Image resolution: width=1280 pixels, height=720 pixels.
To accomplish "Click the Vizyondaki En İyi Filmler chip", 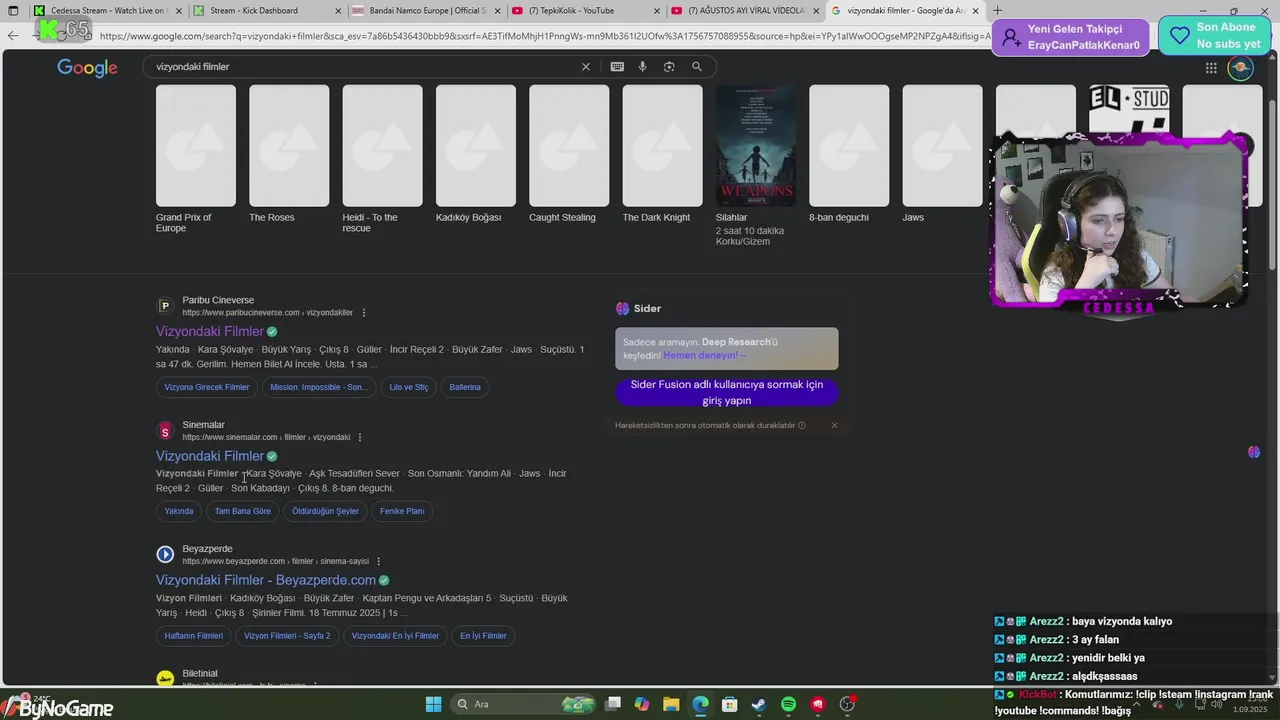I will pyautogui.click(x=395, y=636).
